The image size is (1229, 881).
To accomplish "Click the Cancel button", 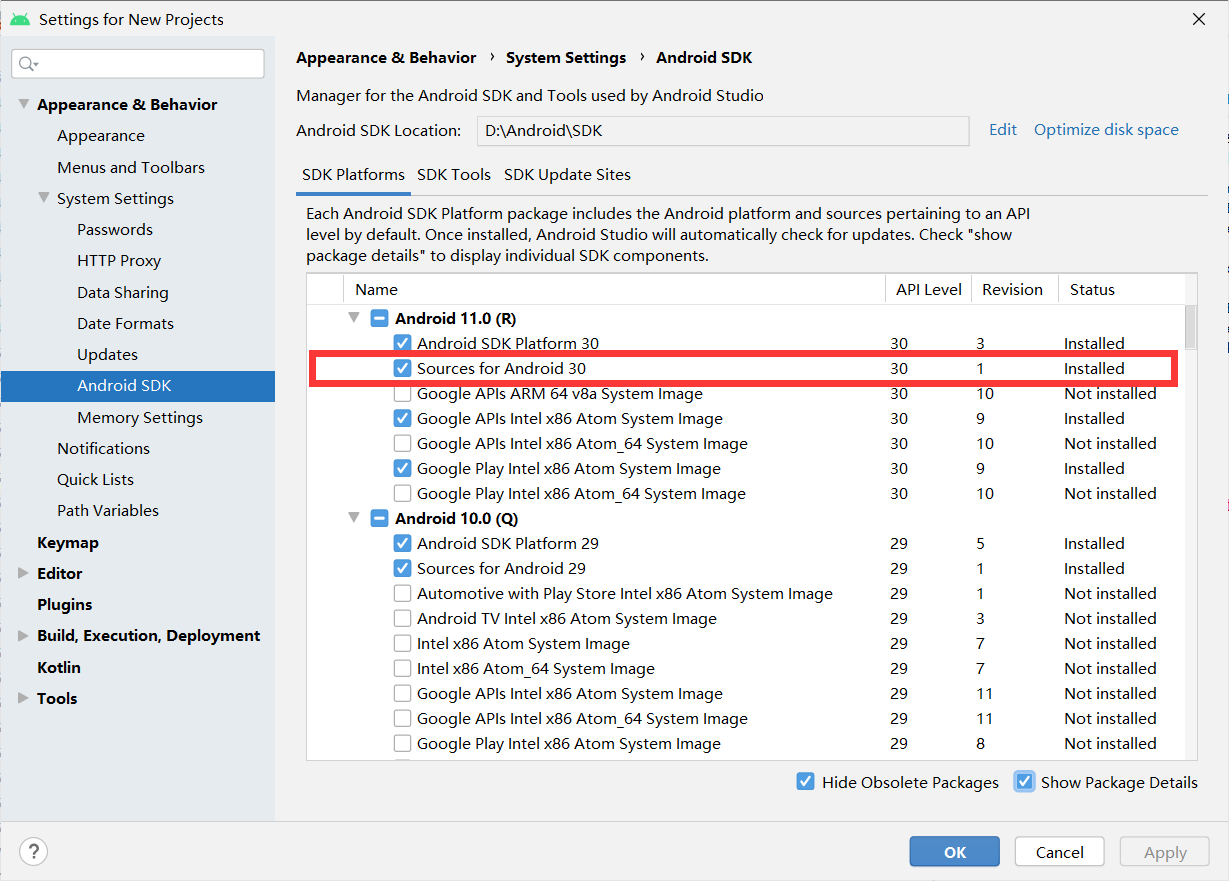I will click(x=1060, y=852).
